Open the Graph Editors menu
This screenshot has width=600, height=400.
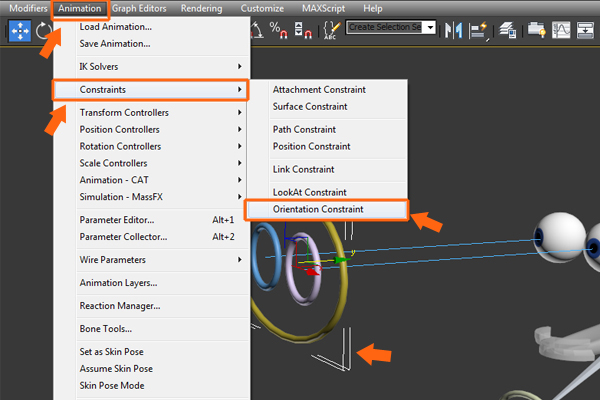coord(139,8)
